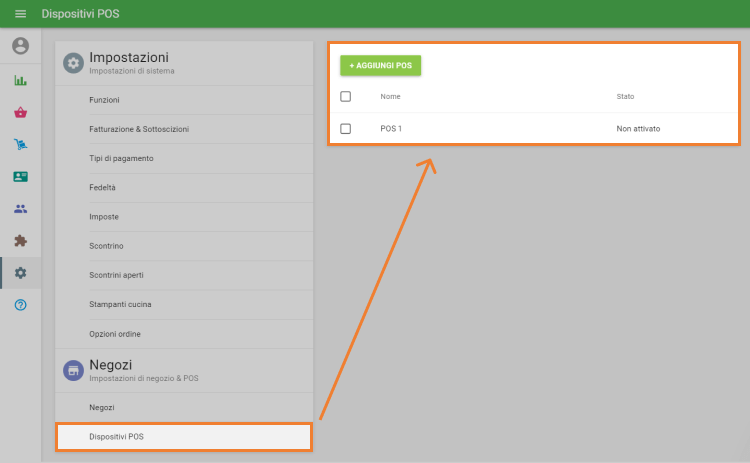Open the customers people icon
The width and height of the screenshot is (750, 463).
(x=20, y=209)
